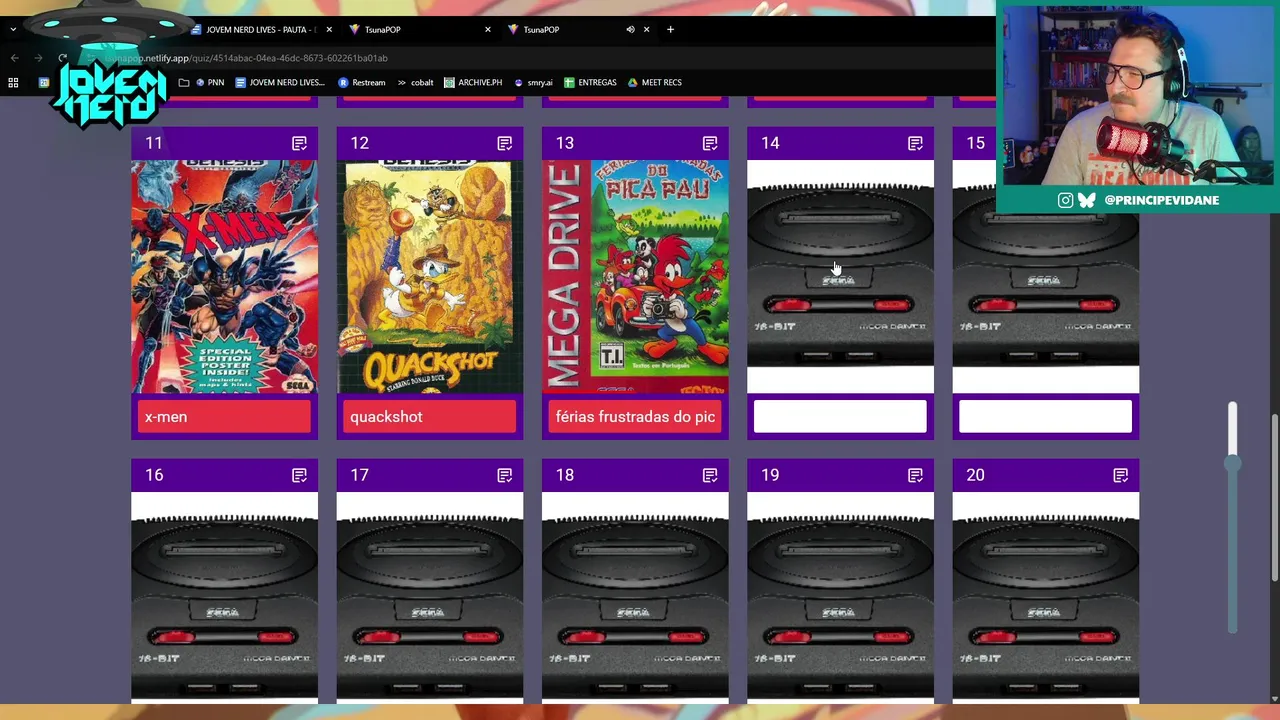
Task: Open the Restream bookmark
Action: tap(362, 83)
